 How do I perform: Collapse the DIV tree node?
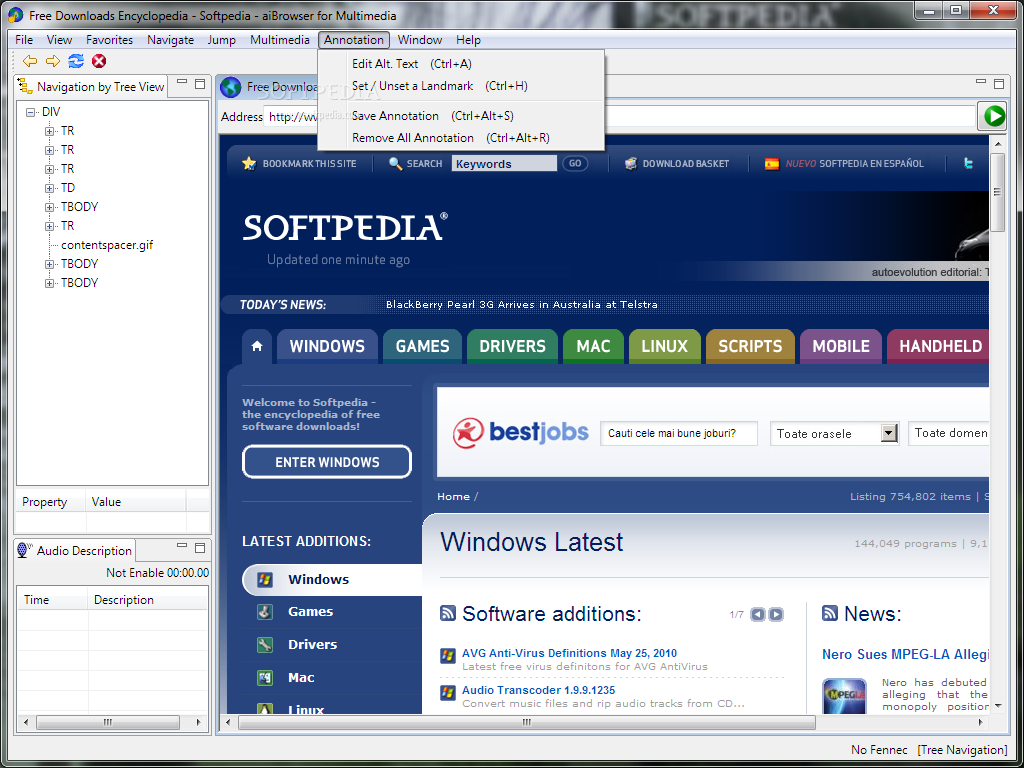coord(30,112)
